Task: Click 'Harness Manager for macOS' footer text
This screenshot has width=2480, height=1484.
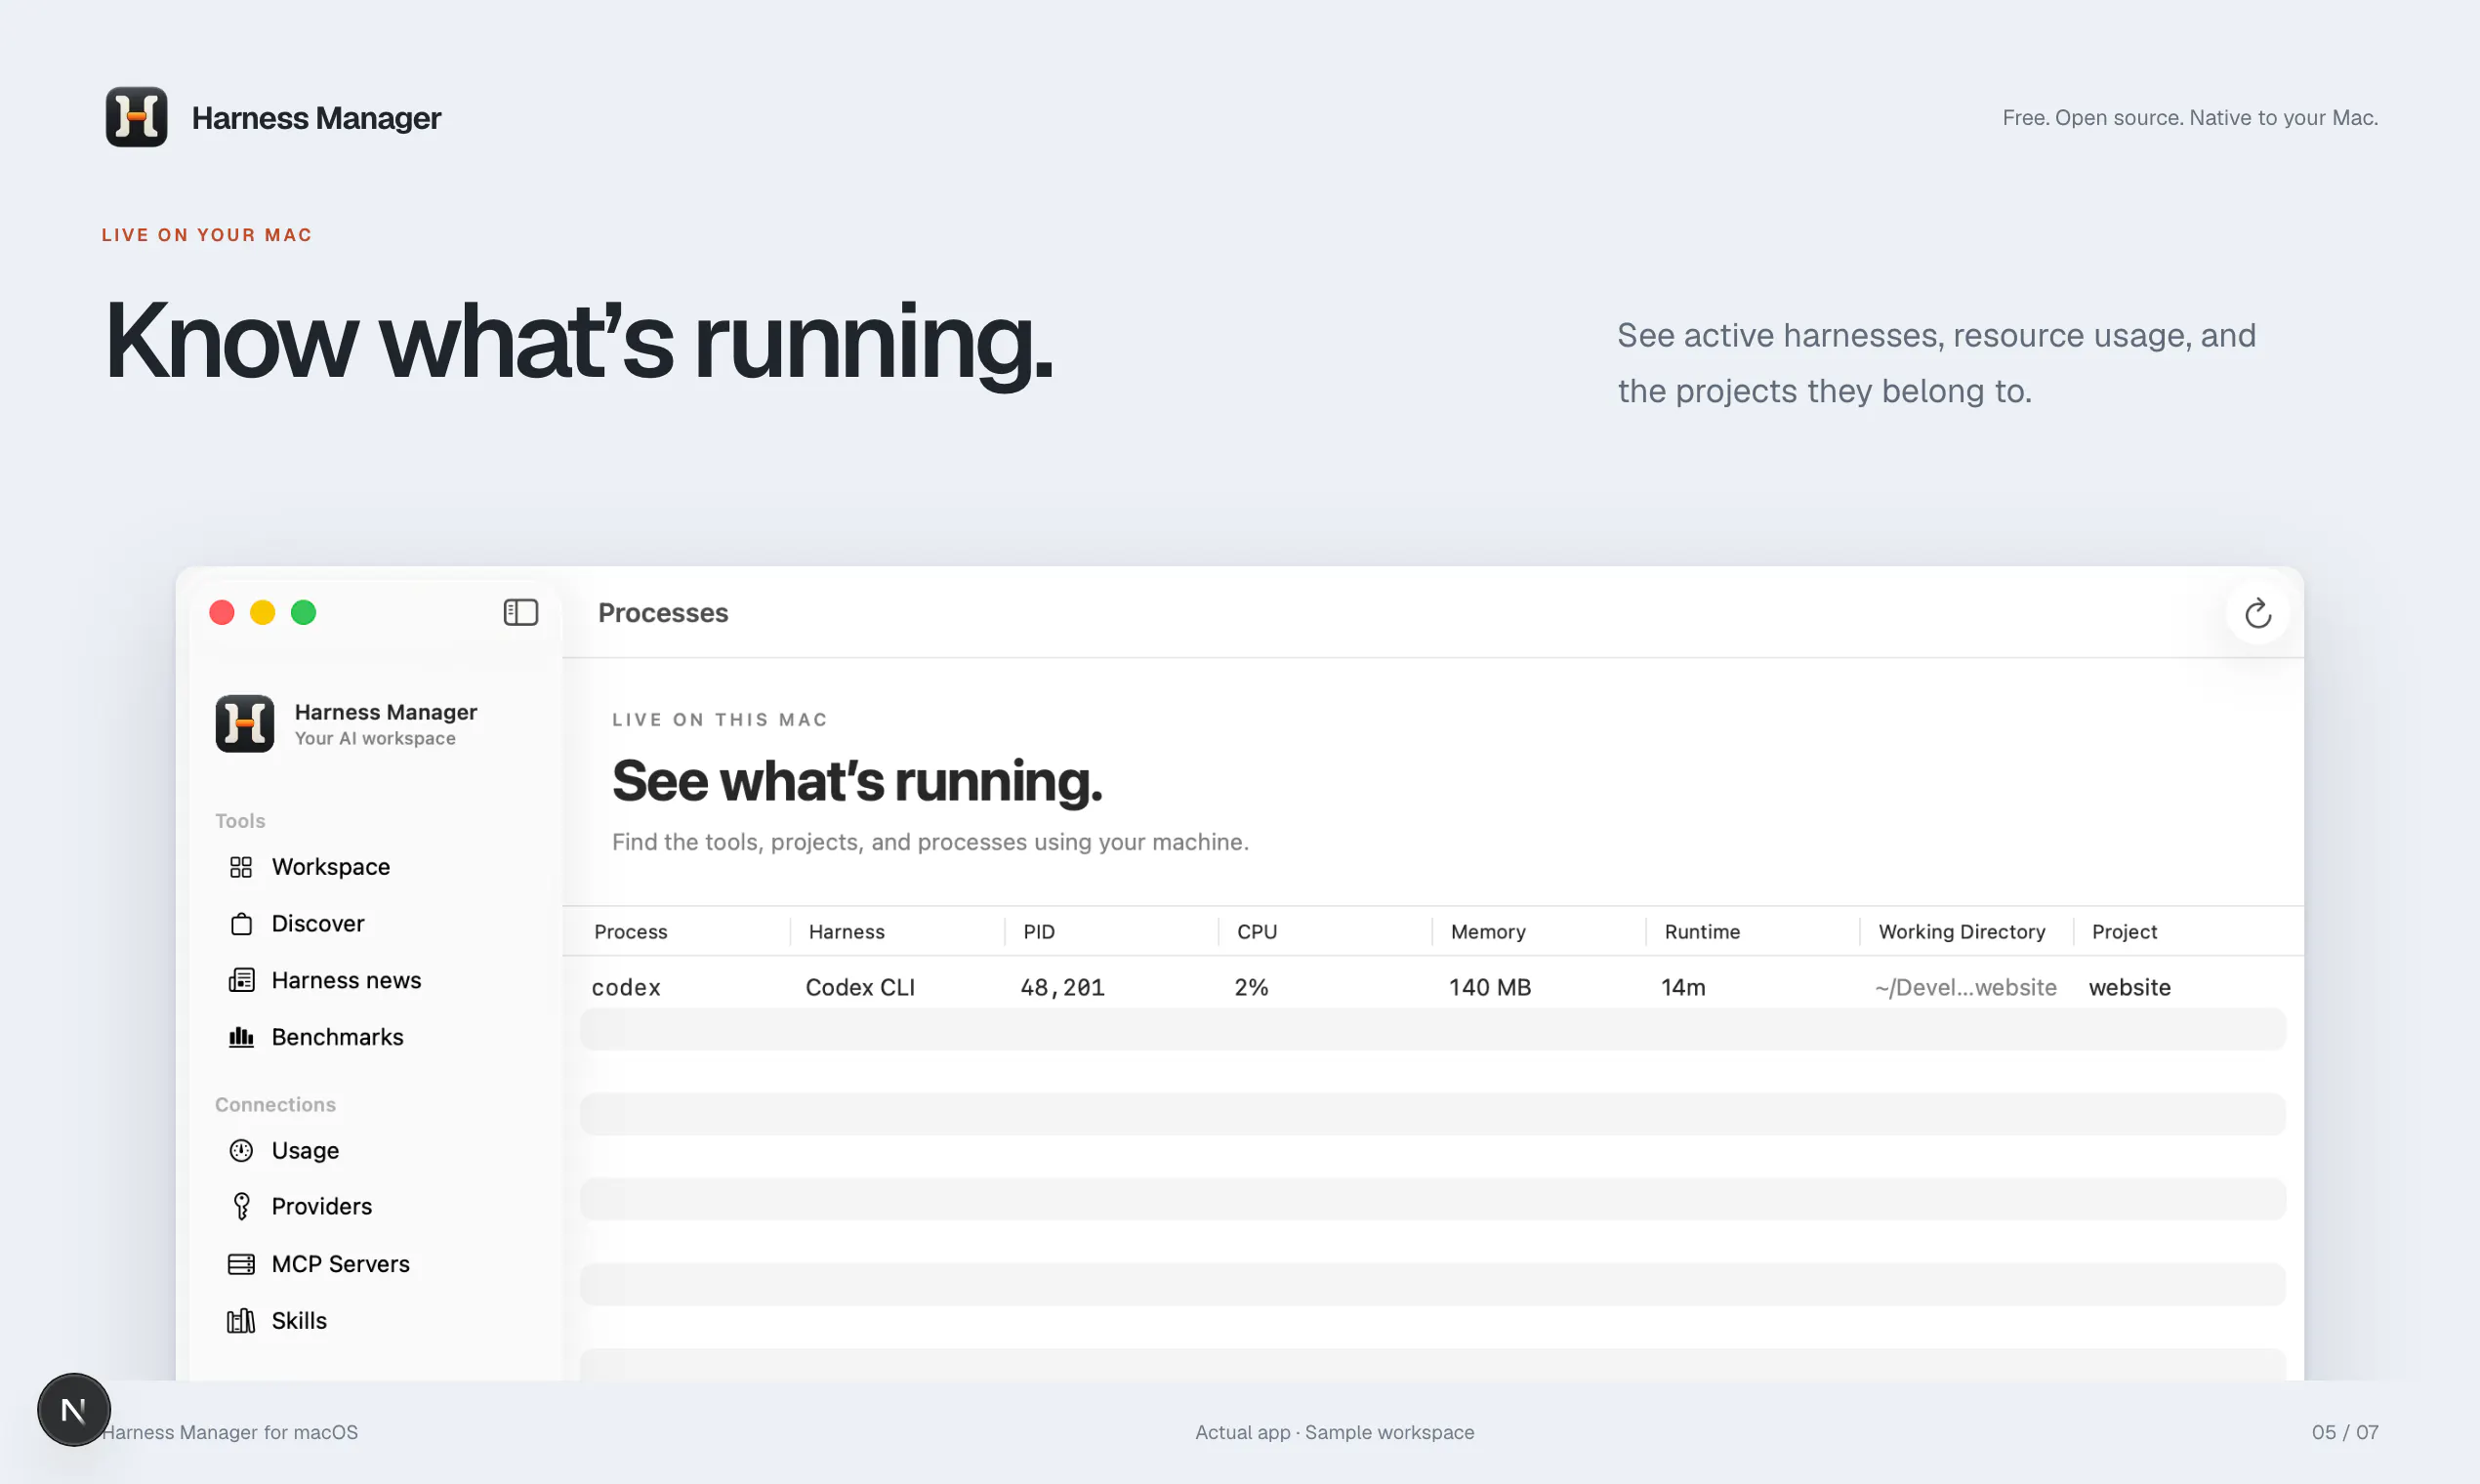Action: coord(230,1432)
